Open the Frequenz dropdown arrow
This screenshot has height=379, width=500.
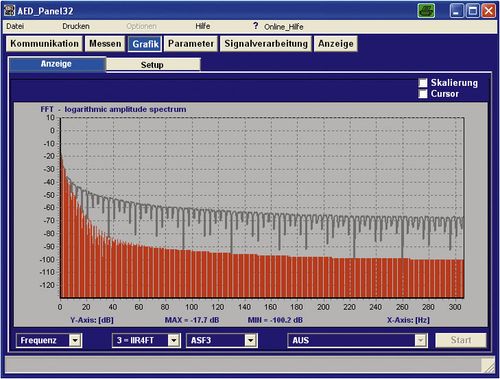click(x=75, y=340)
